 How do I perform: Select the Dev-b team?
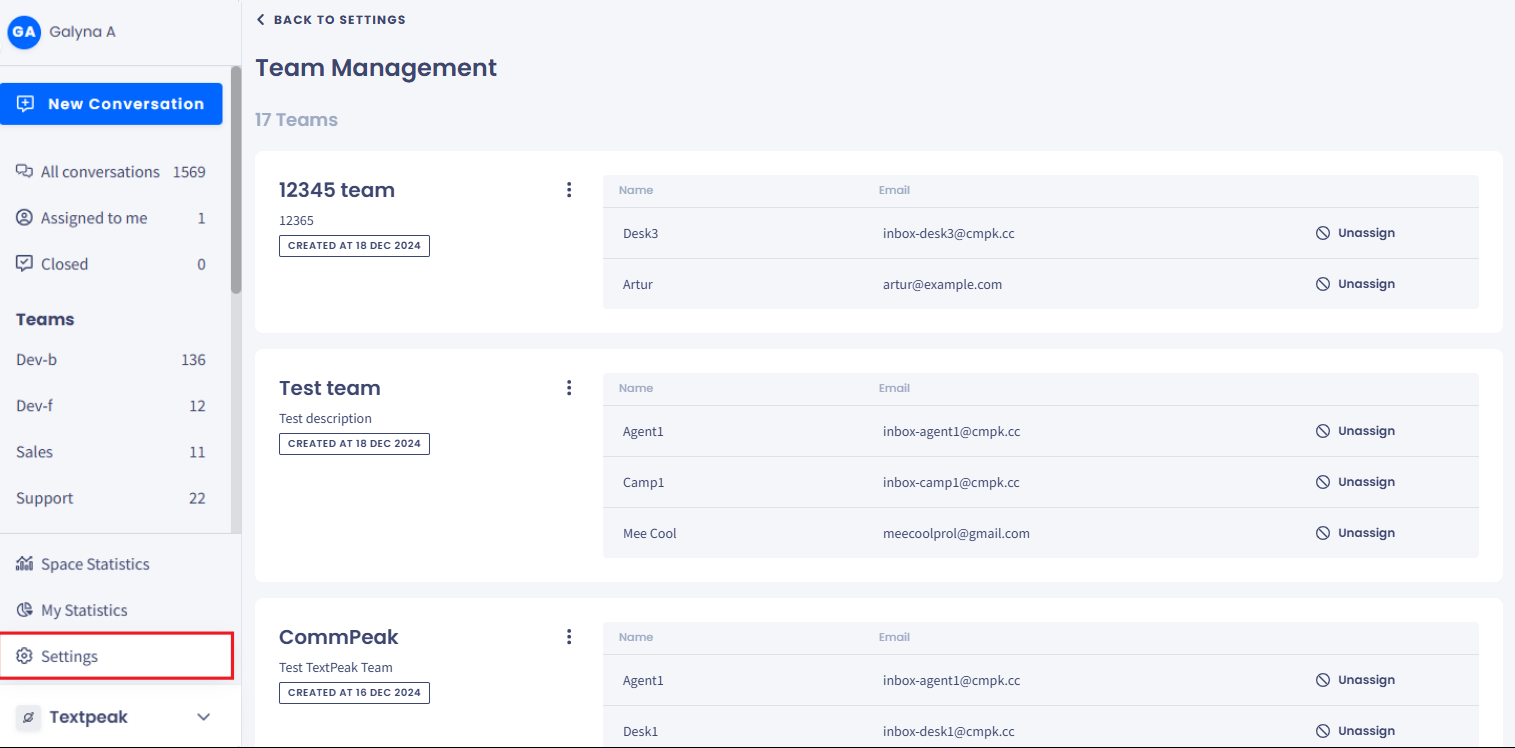(111, 360)
